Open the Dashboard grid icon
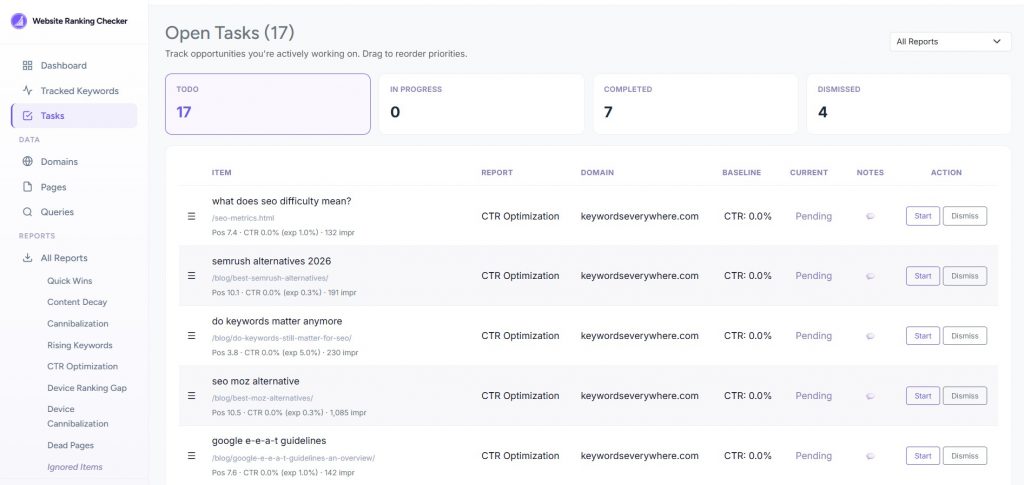Screen dimensions: 1024x485 pyautogui.click(x=27, y=66)
